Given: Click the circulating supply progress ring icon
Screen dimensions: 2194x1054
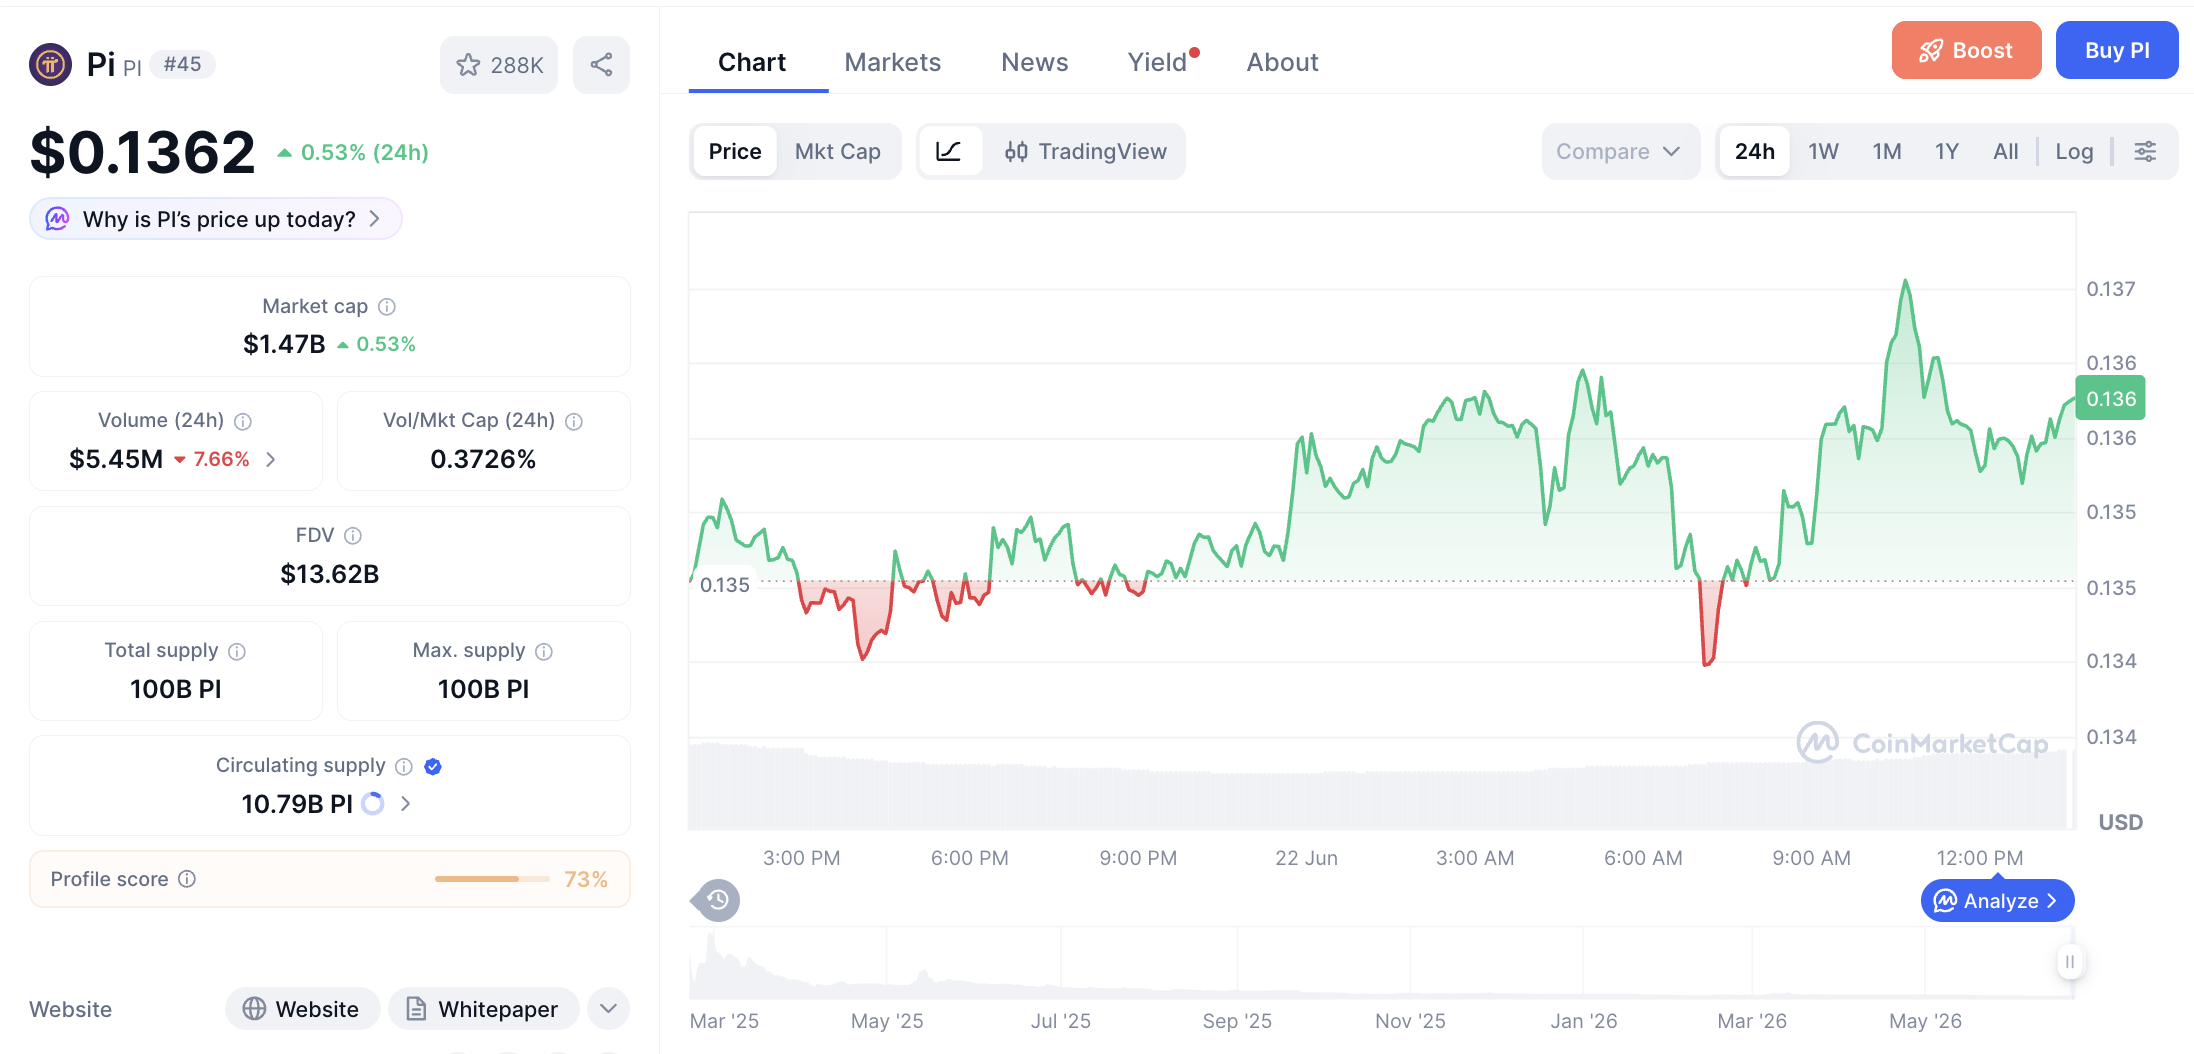Looking at the screenshot, I should 373,804.
